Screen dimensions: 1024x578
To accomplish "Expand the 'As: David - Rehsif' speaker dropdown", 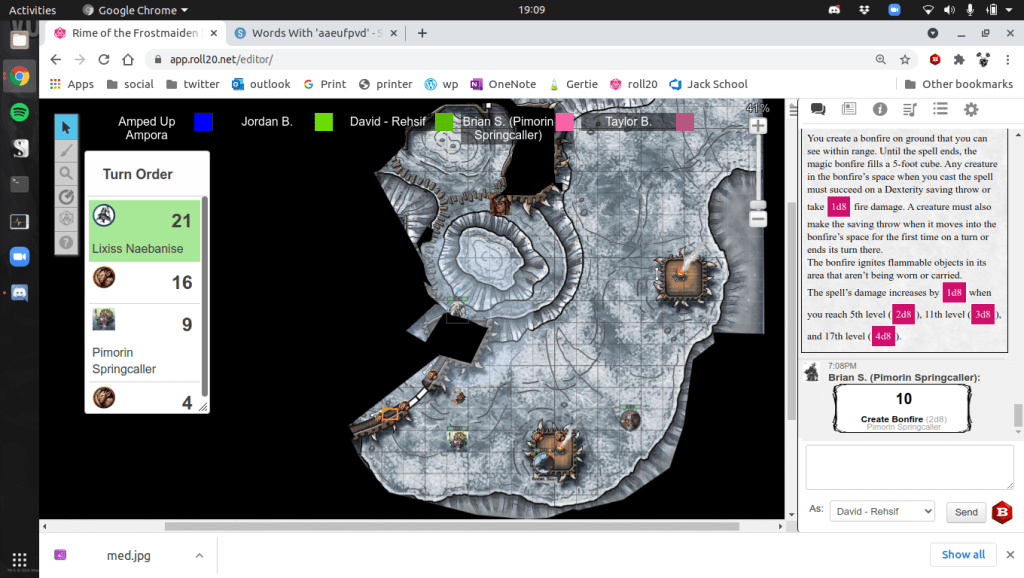I will [x=882, y=511].
